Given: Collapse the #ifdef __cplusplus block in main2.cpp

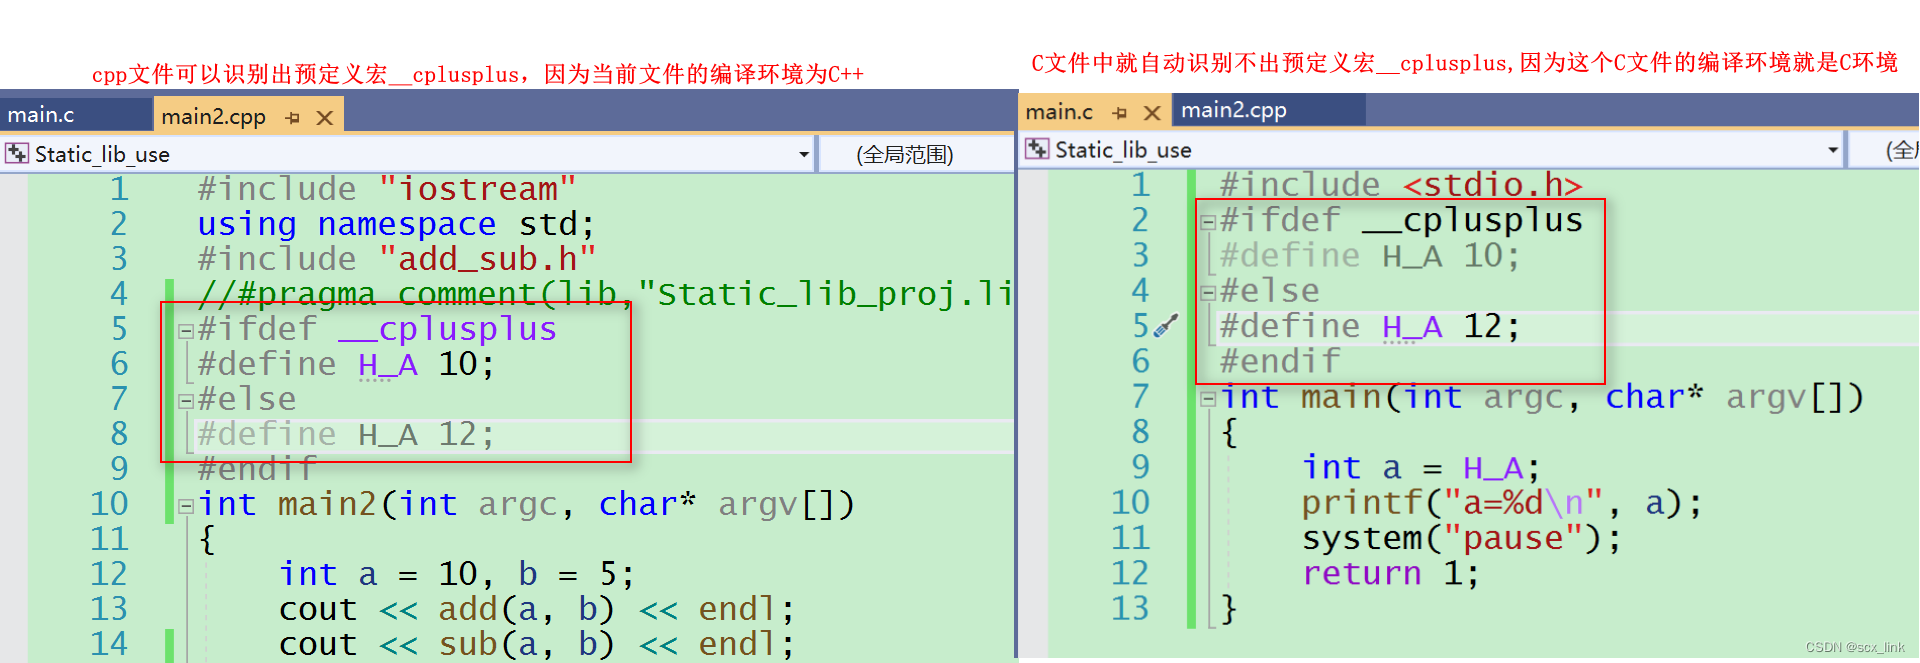Looking at the screenshot, I should click(186, 331).
